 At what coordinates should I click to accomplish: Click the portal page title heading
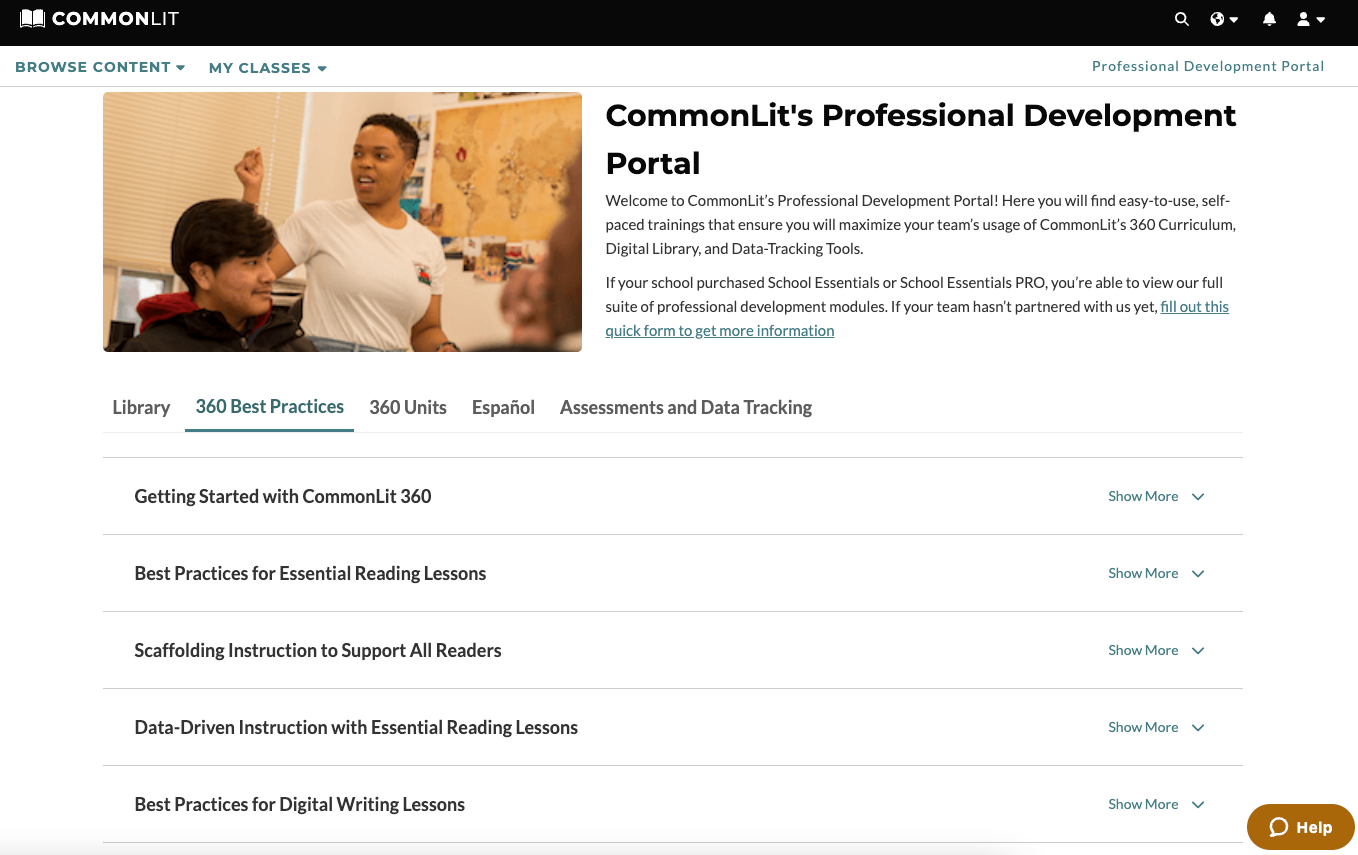[921, 139]
